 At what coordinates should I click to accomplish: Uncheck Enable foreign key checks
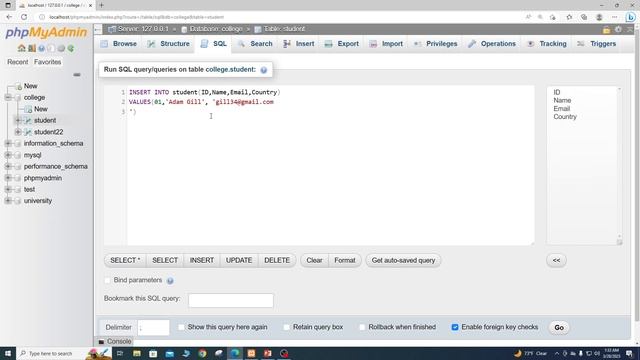click(455, 327)
